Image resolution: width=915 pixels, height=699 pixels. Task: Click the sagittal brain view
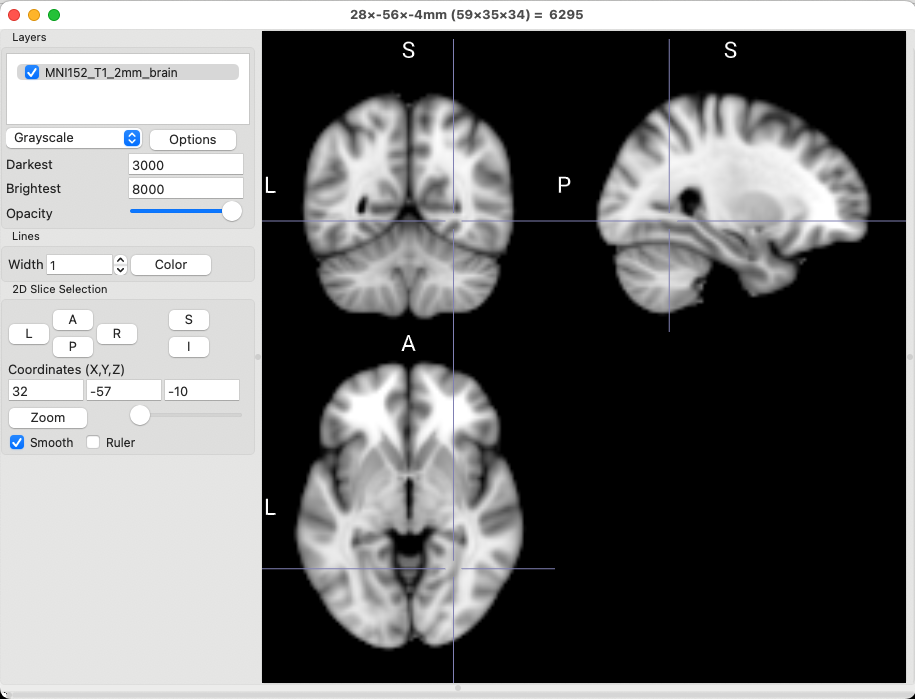click(735, 200)
